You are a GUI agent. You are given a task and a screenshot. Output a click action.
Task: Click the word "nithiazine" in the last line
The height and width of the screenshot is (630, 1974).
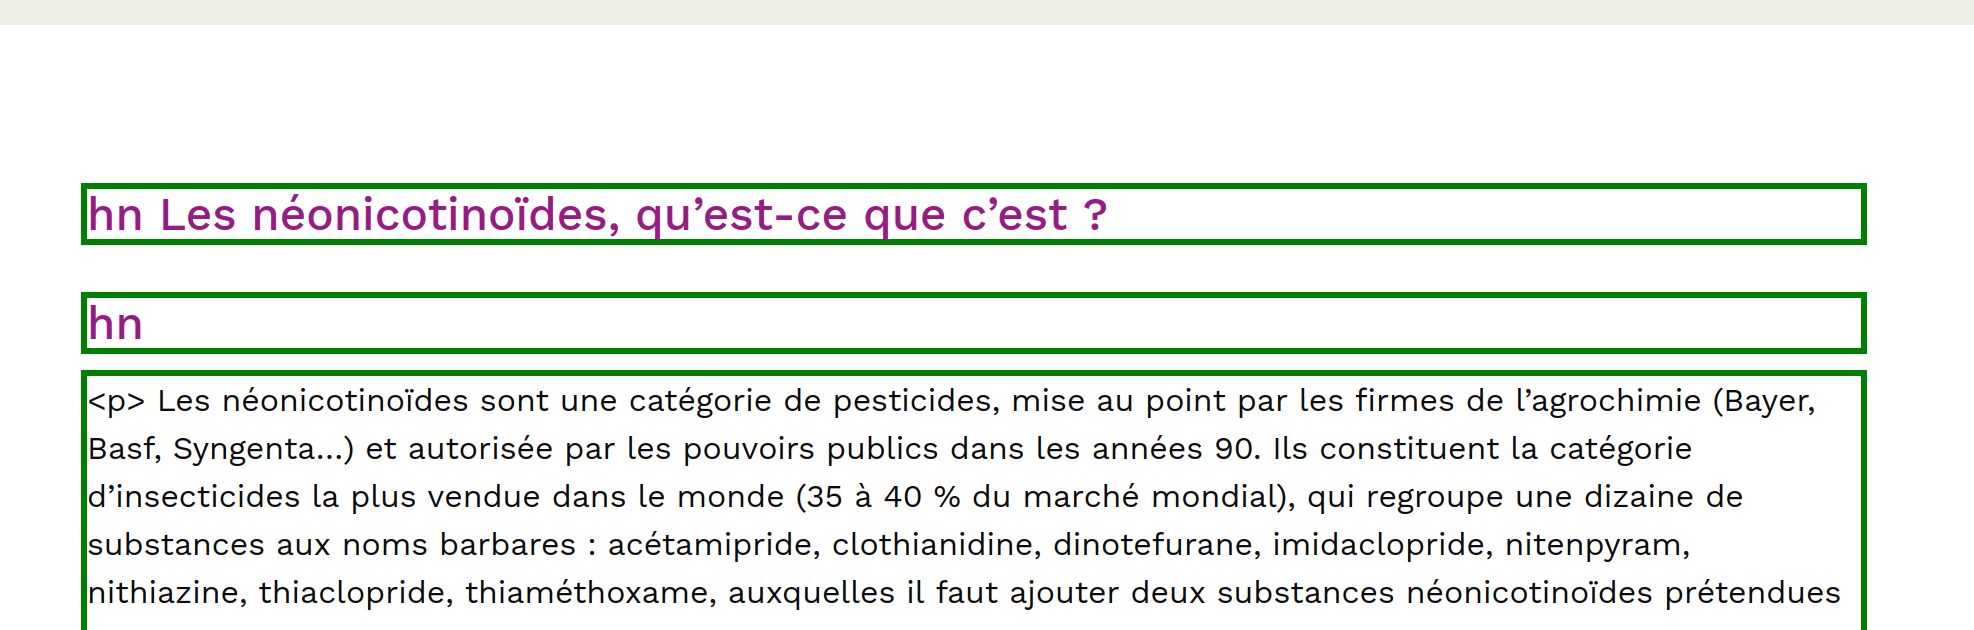pos(166,593)
